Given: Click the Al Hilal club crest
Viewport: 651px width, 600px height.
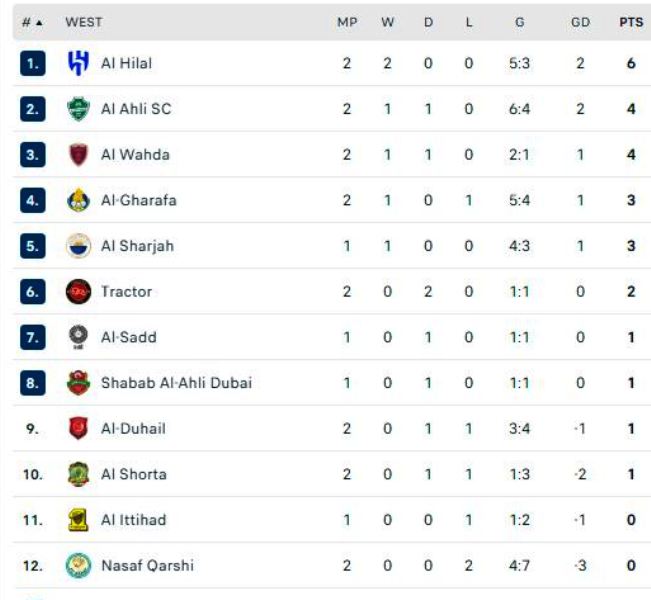Looking at the screenshot, I should click(x=78, y=63).
